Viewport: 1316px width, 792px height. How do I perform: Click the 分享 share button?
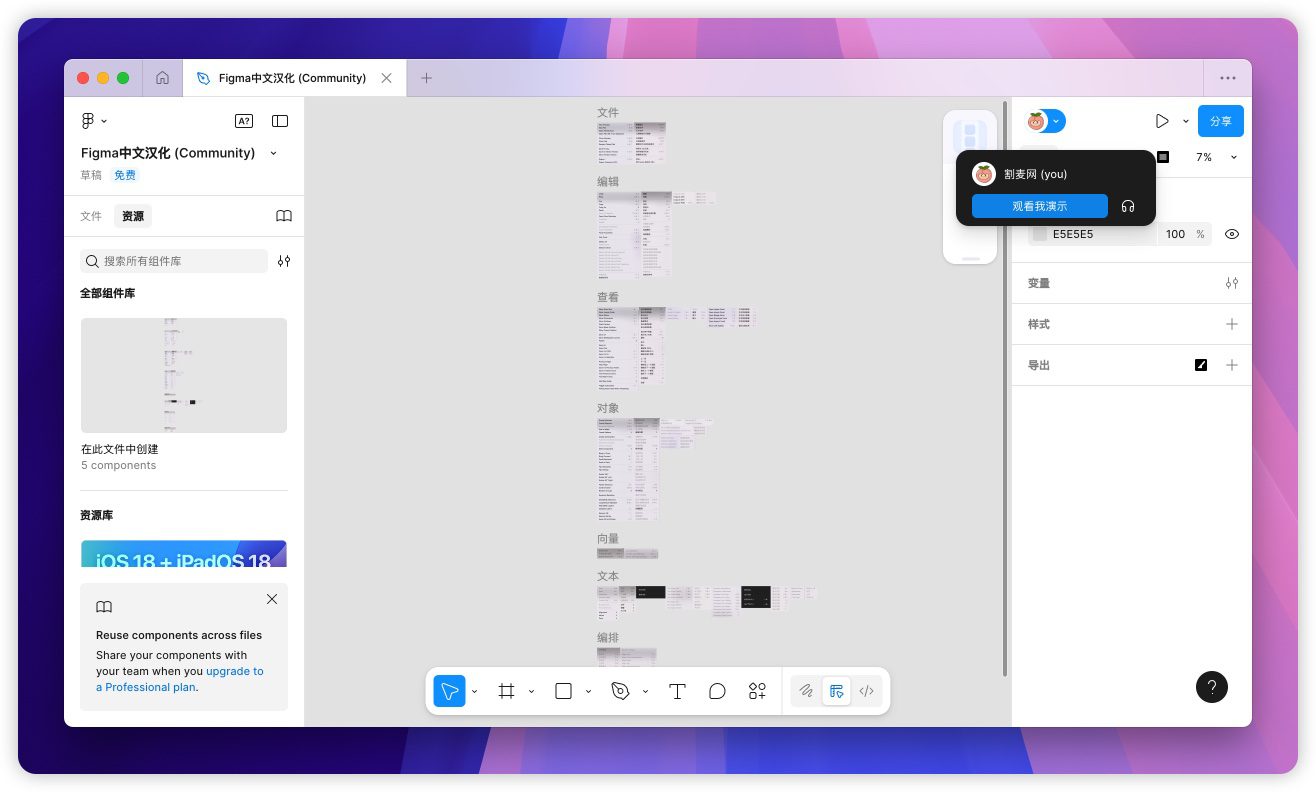tap(1221, 121)
